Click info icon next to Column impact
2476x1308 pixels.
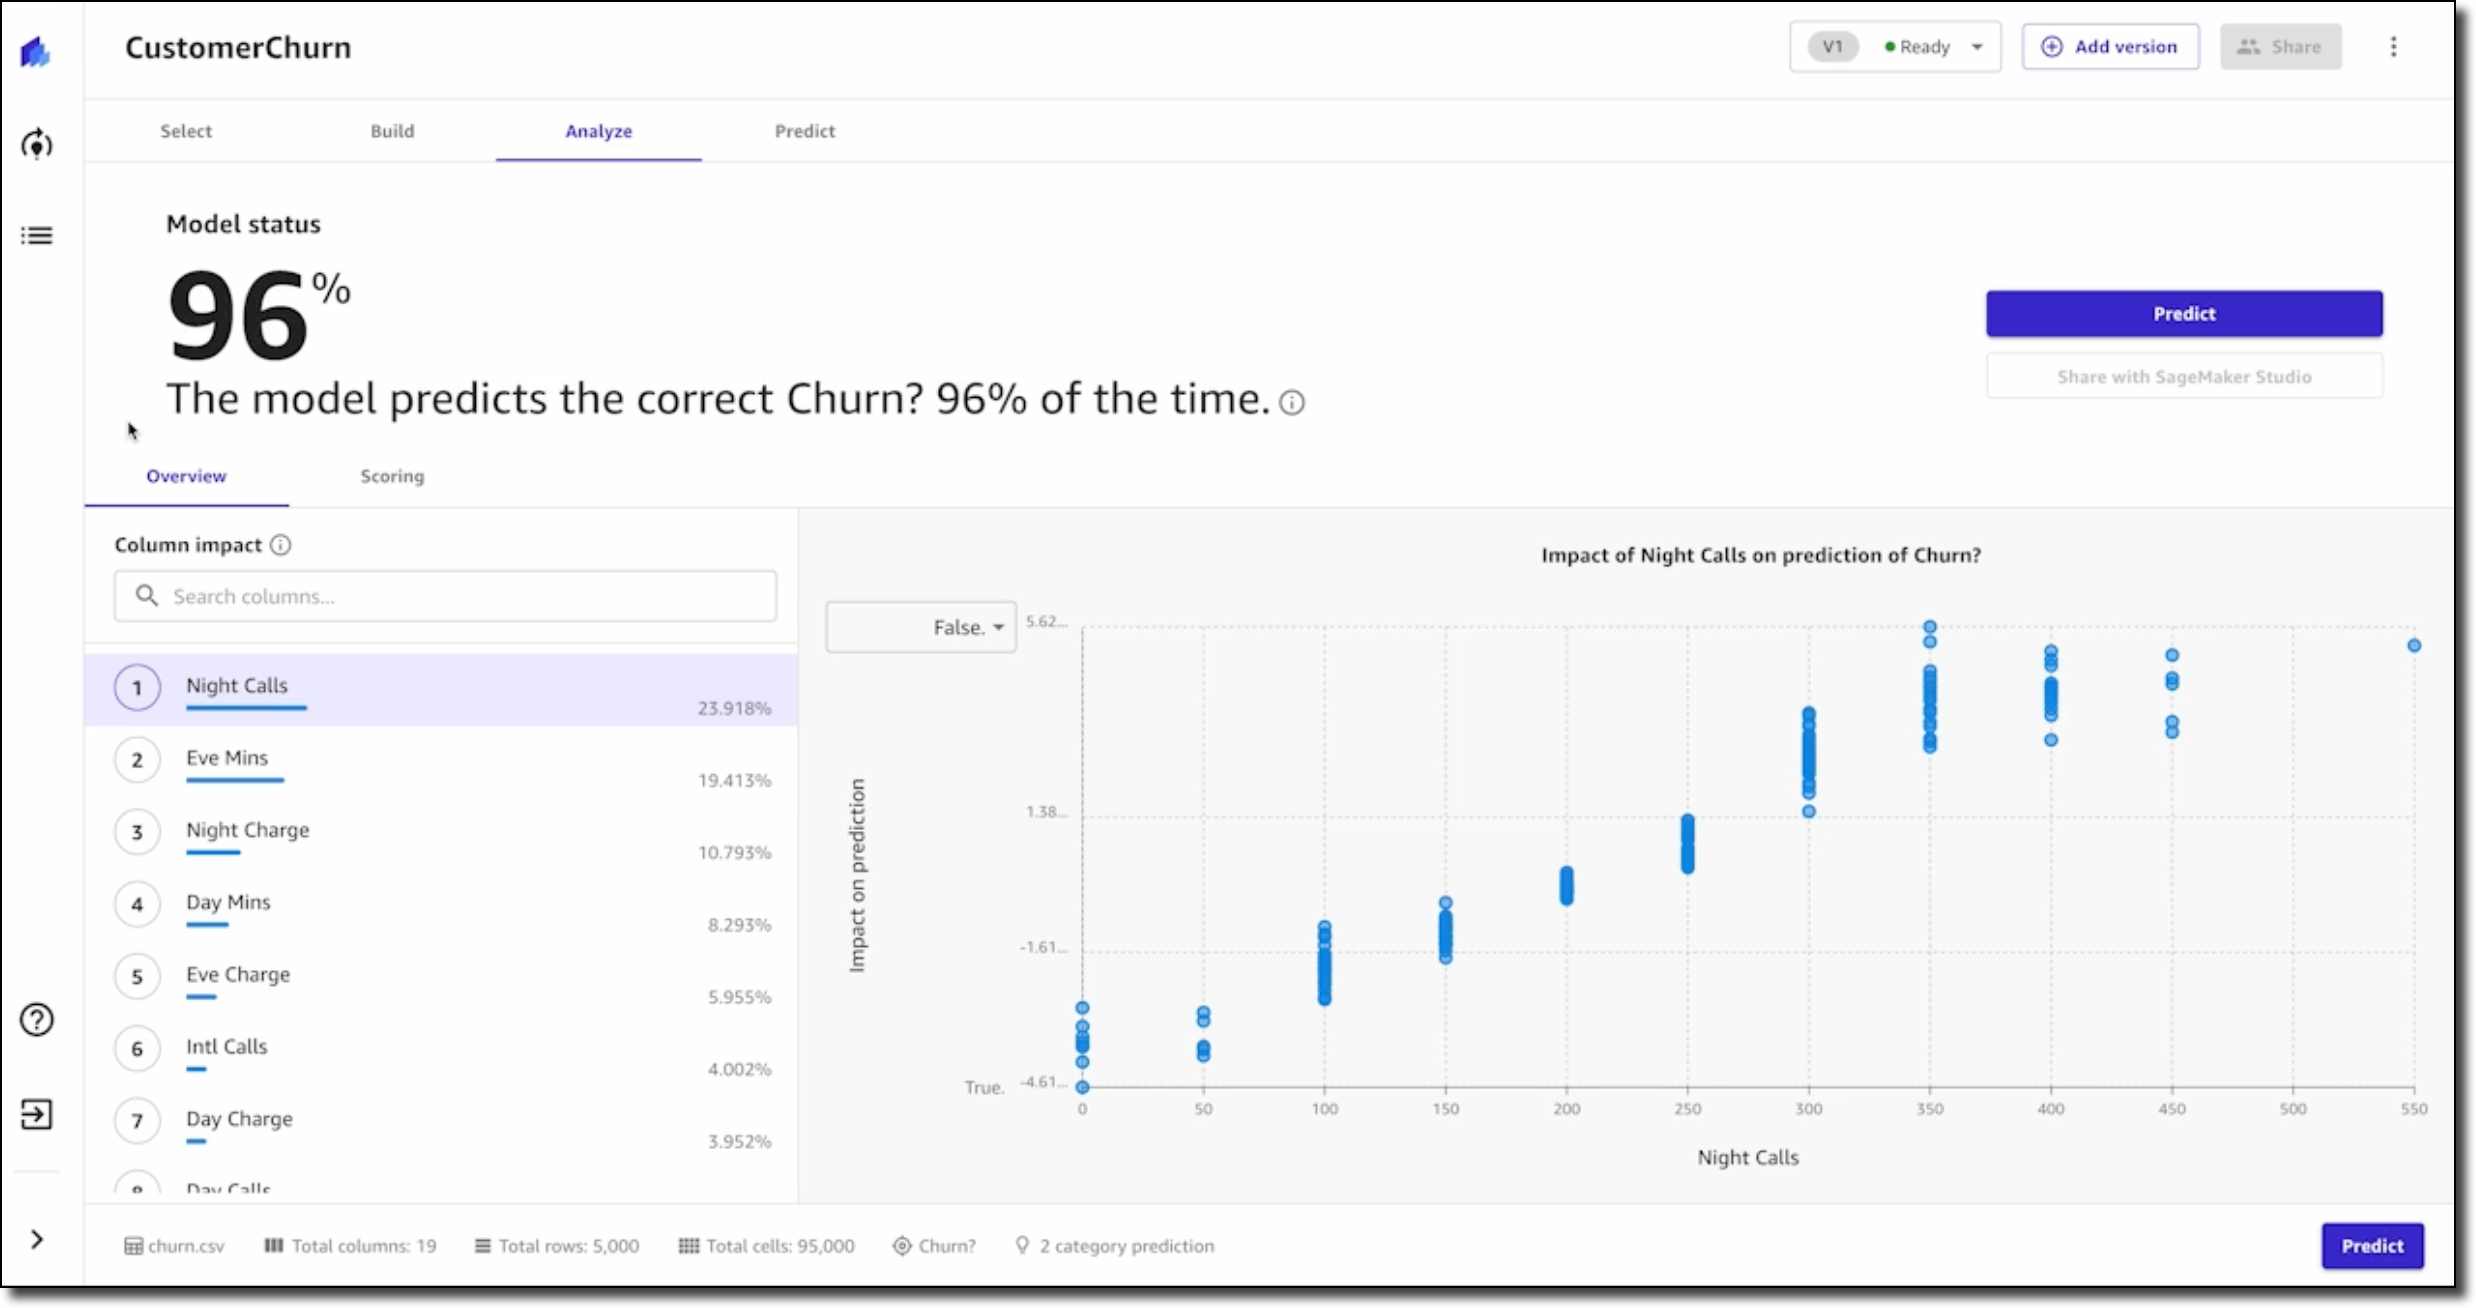tap(281, 545)
